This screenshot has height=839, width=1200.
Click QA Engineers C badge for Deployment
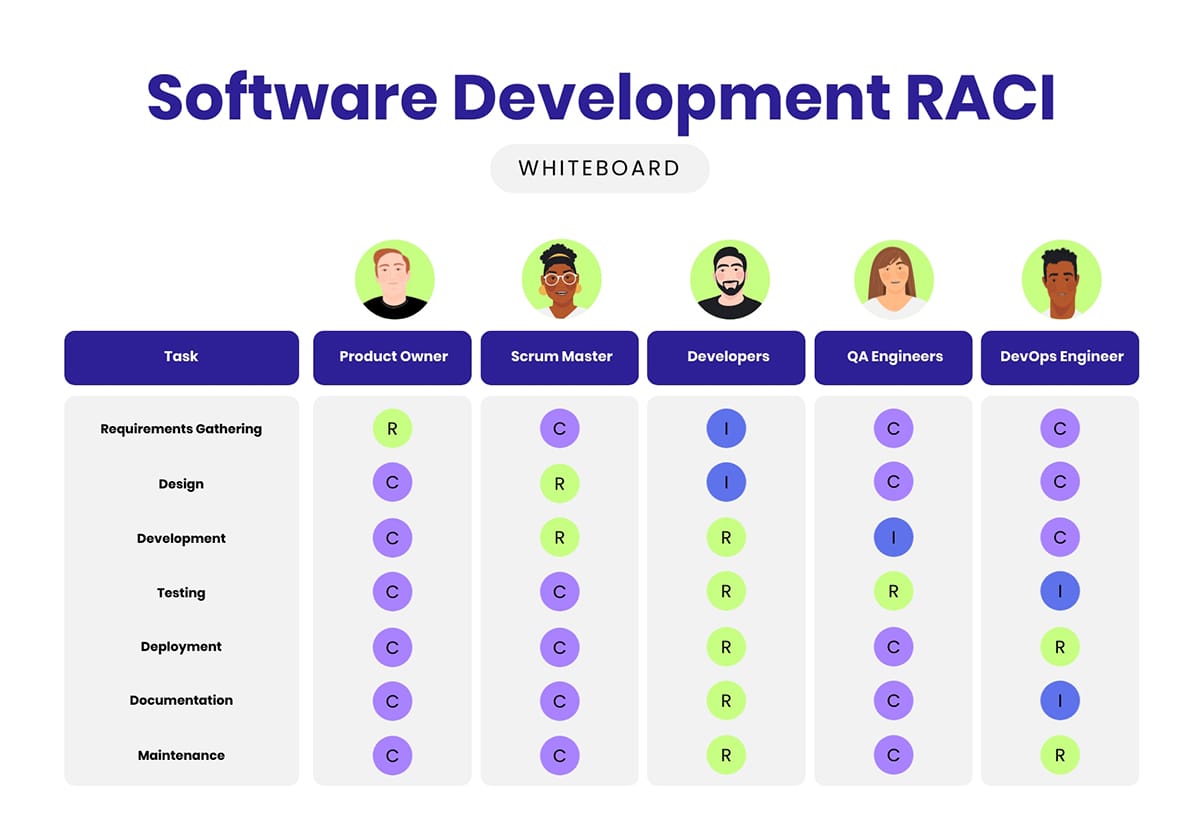click(x=893, y=647)
